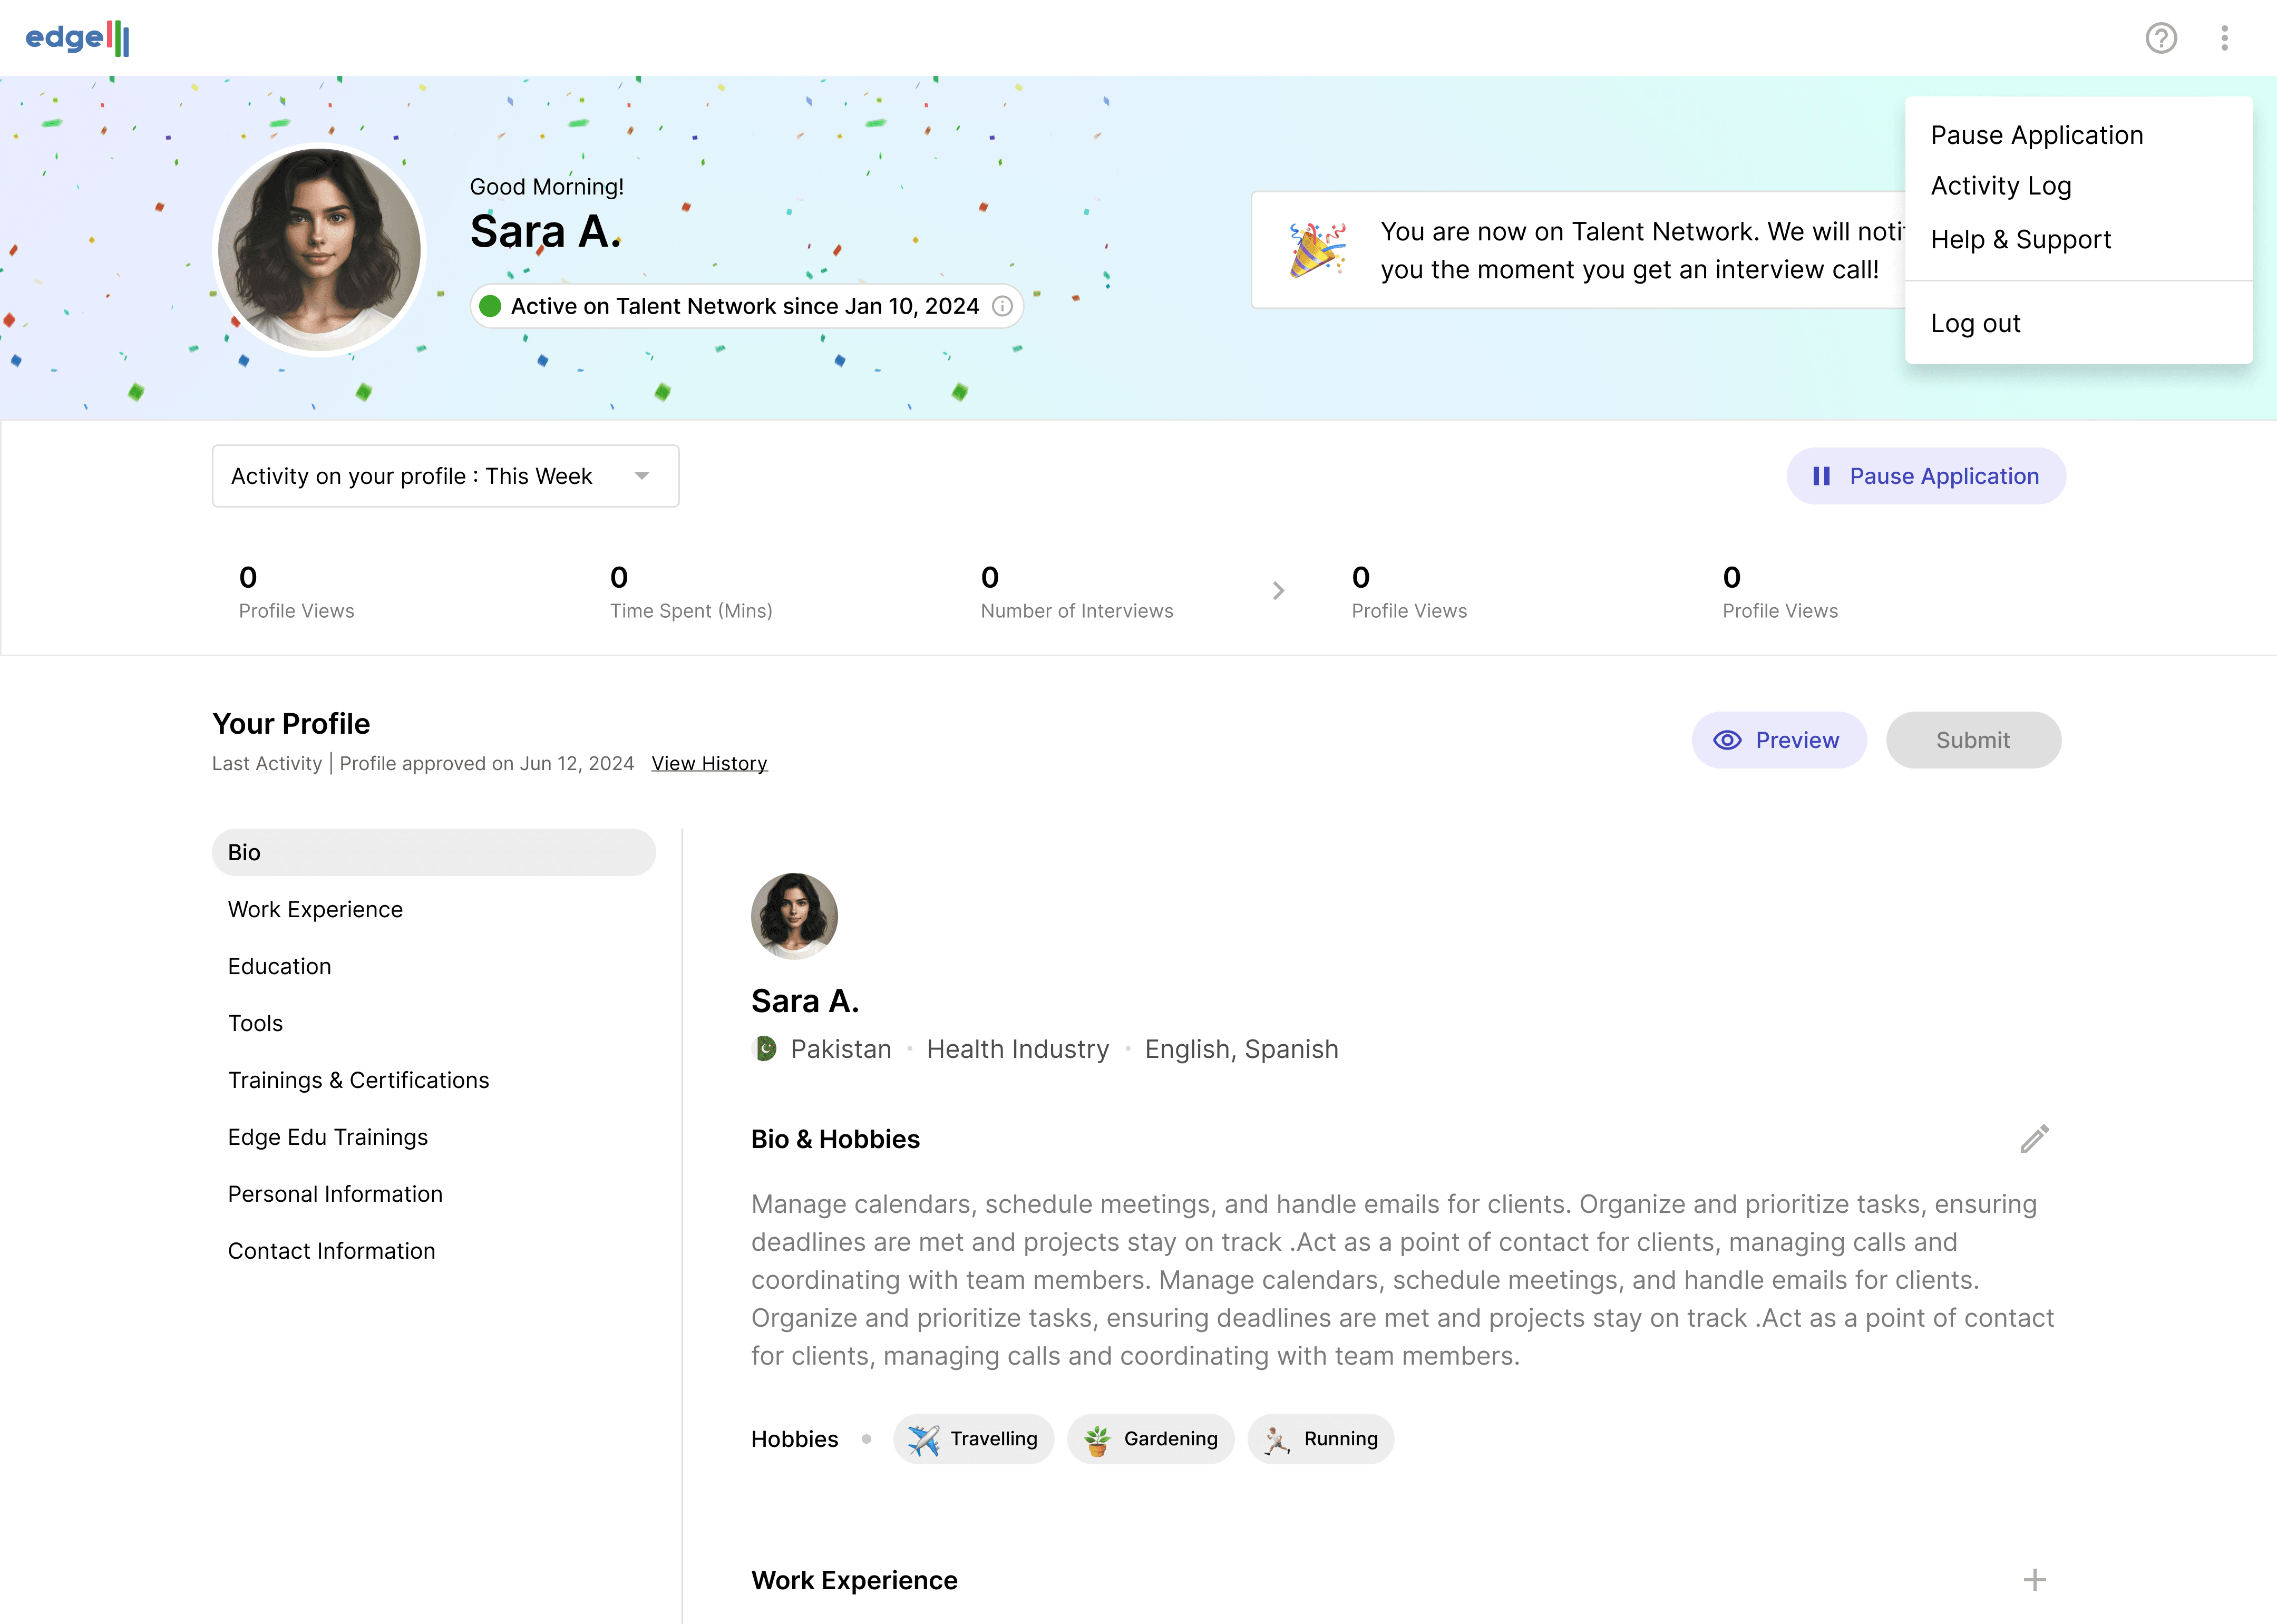Choose Log out from the menu
The height and width of the screenshot is (1624, 2277).
pos(1975,323)
